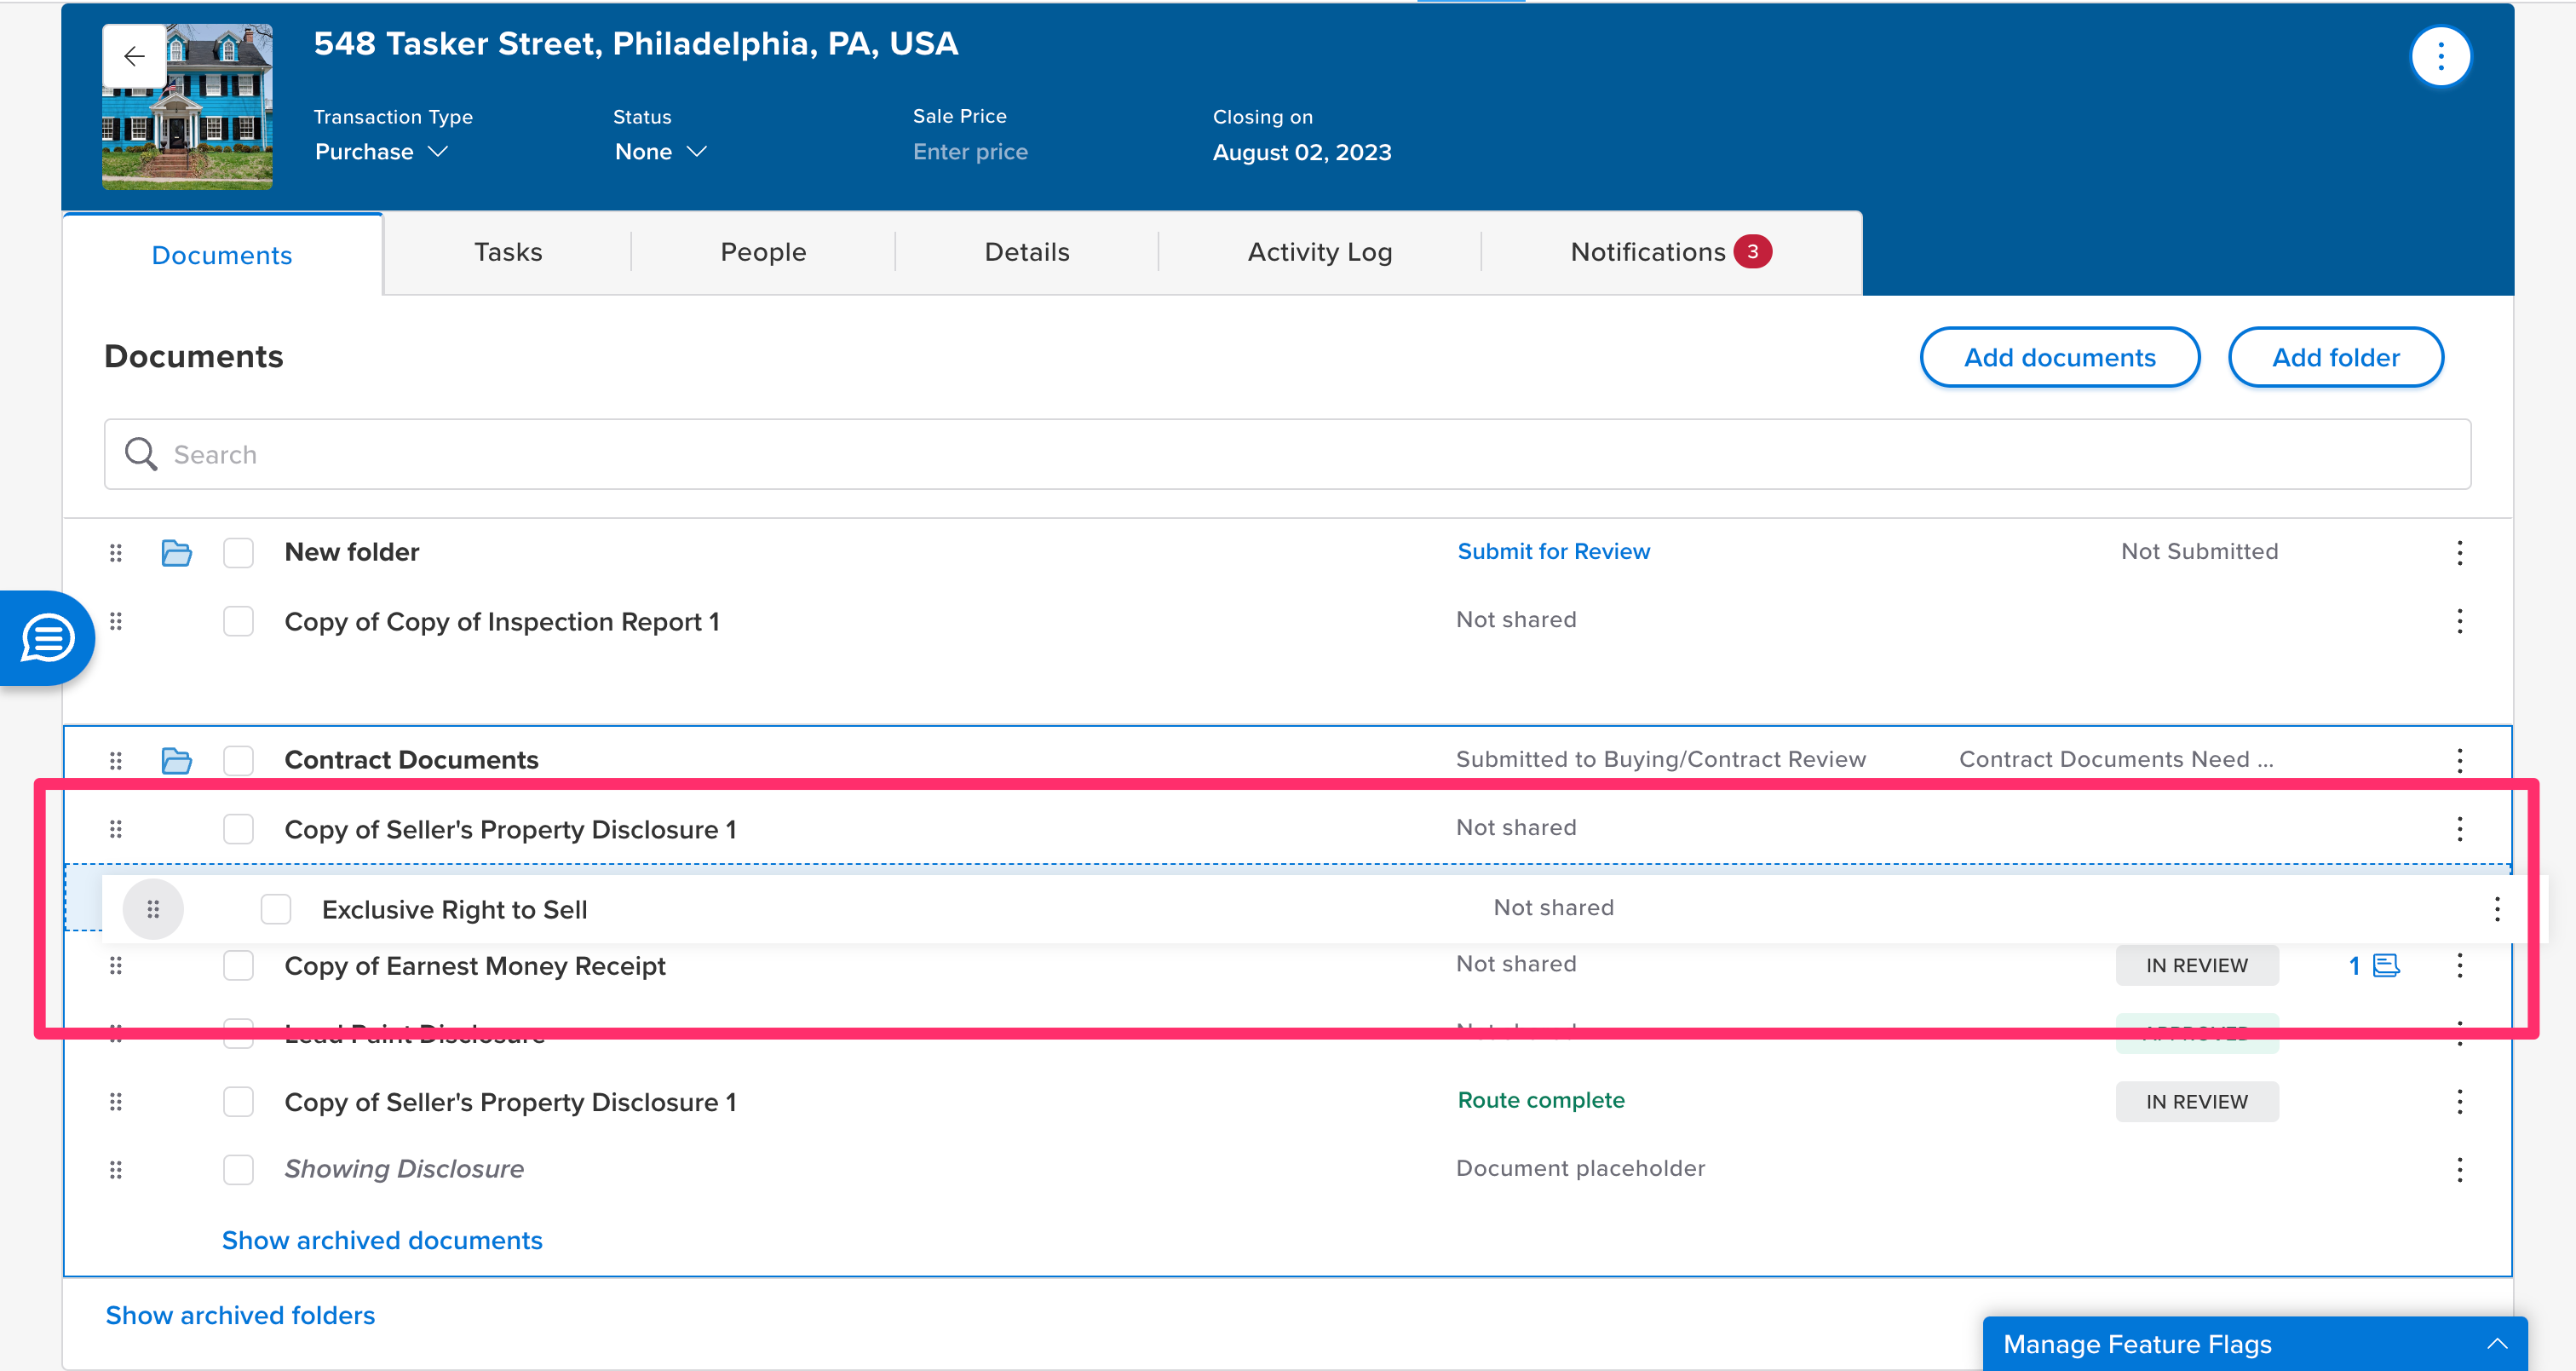
Task: Switch to the Tasks tab
Action: pos(507,252)
